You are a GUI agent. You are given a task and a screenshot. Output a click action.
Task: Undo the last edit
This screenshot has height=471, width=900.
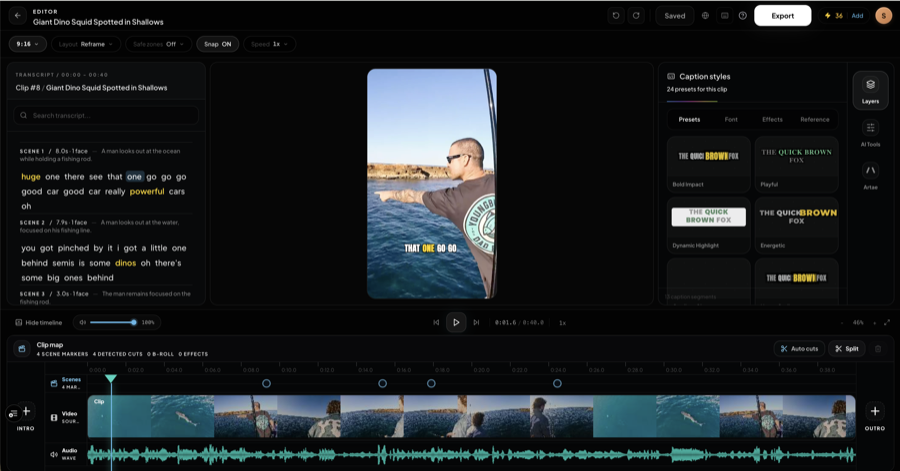point(616,15)
